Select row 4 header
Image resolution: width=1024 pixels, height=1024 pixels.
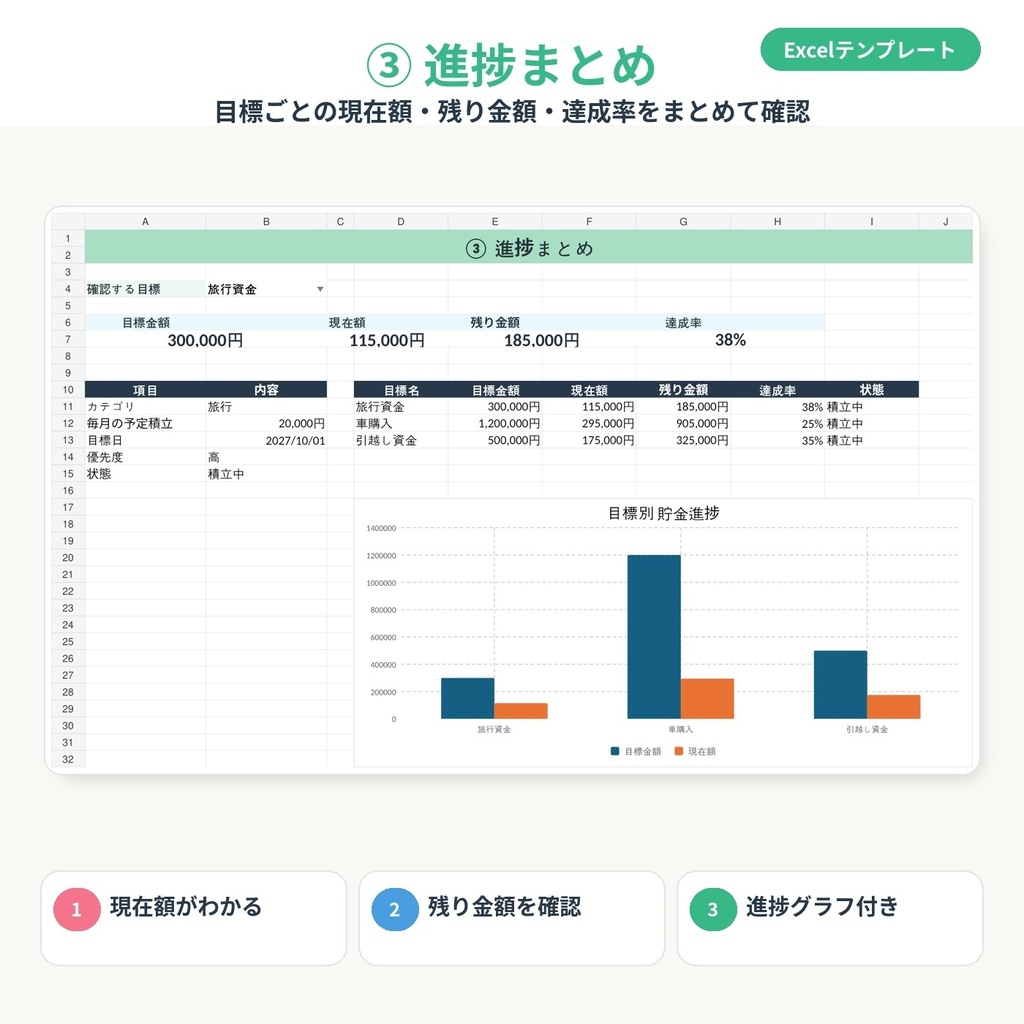click(68, 289)
